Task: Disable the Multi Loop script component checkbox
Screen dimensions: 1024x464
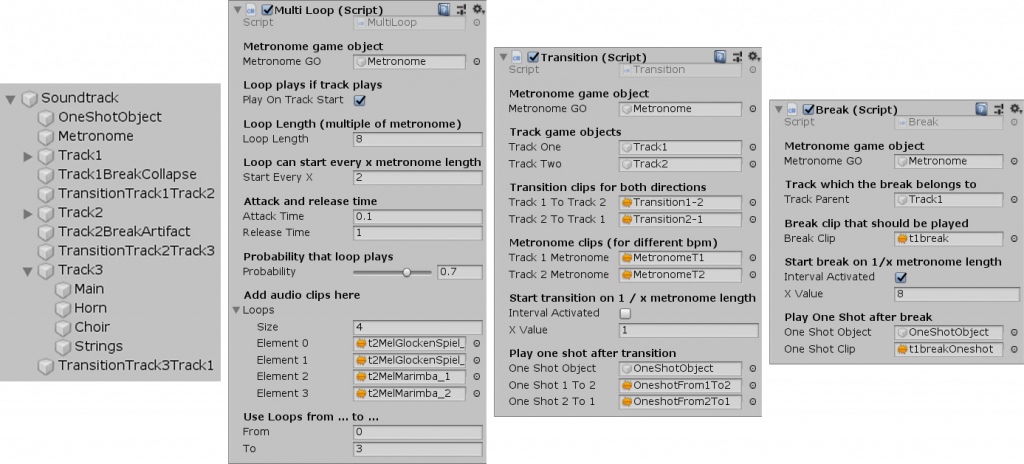Action: pyautogui.click(x=266, y=10)
